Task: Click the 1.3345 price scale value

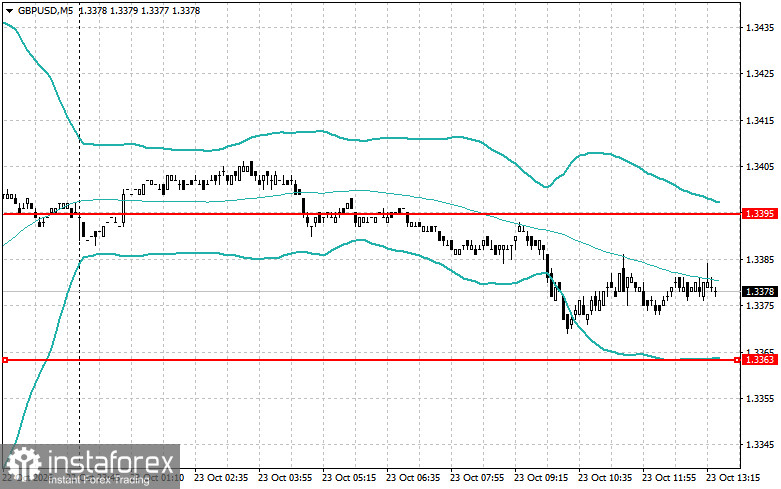Action: [x=760, y=445]
